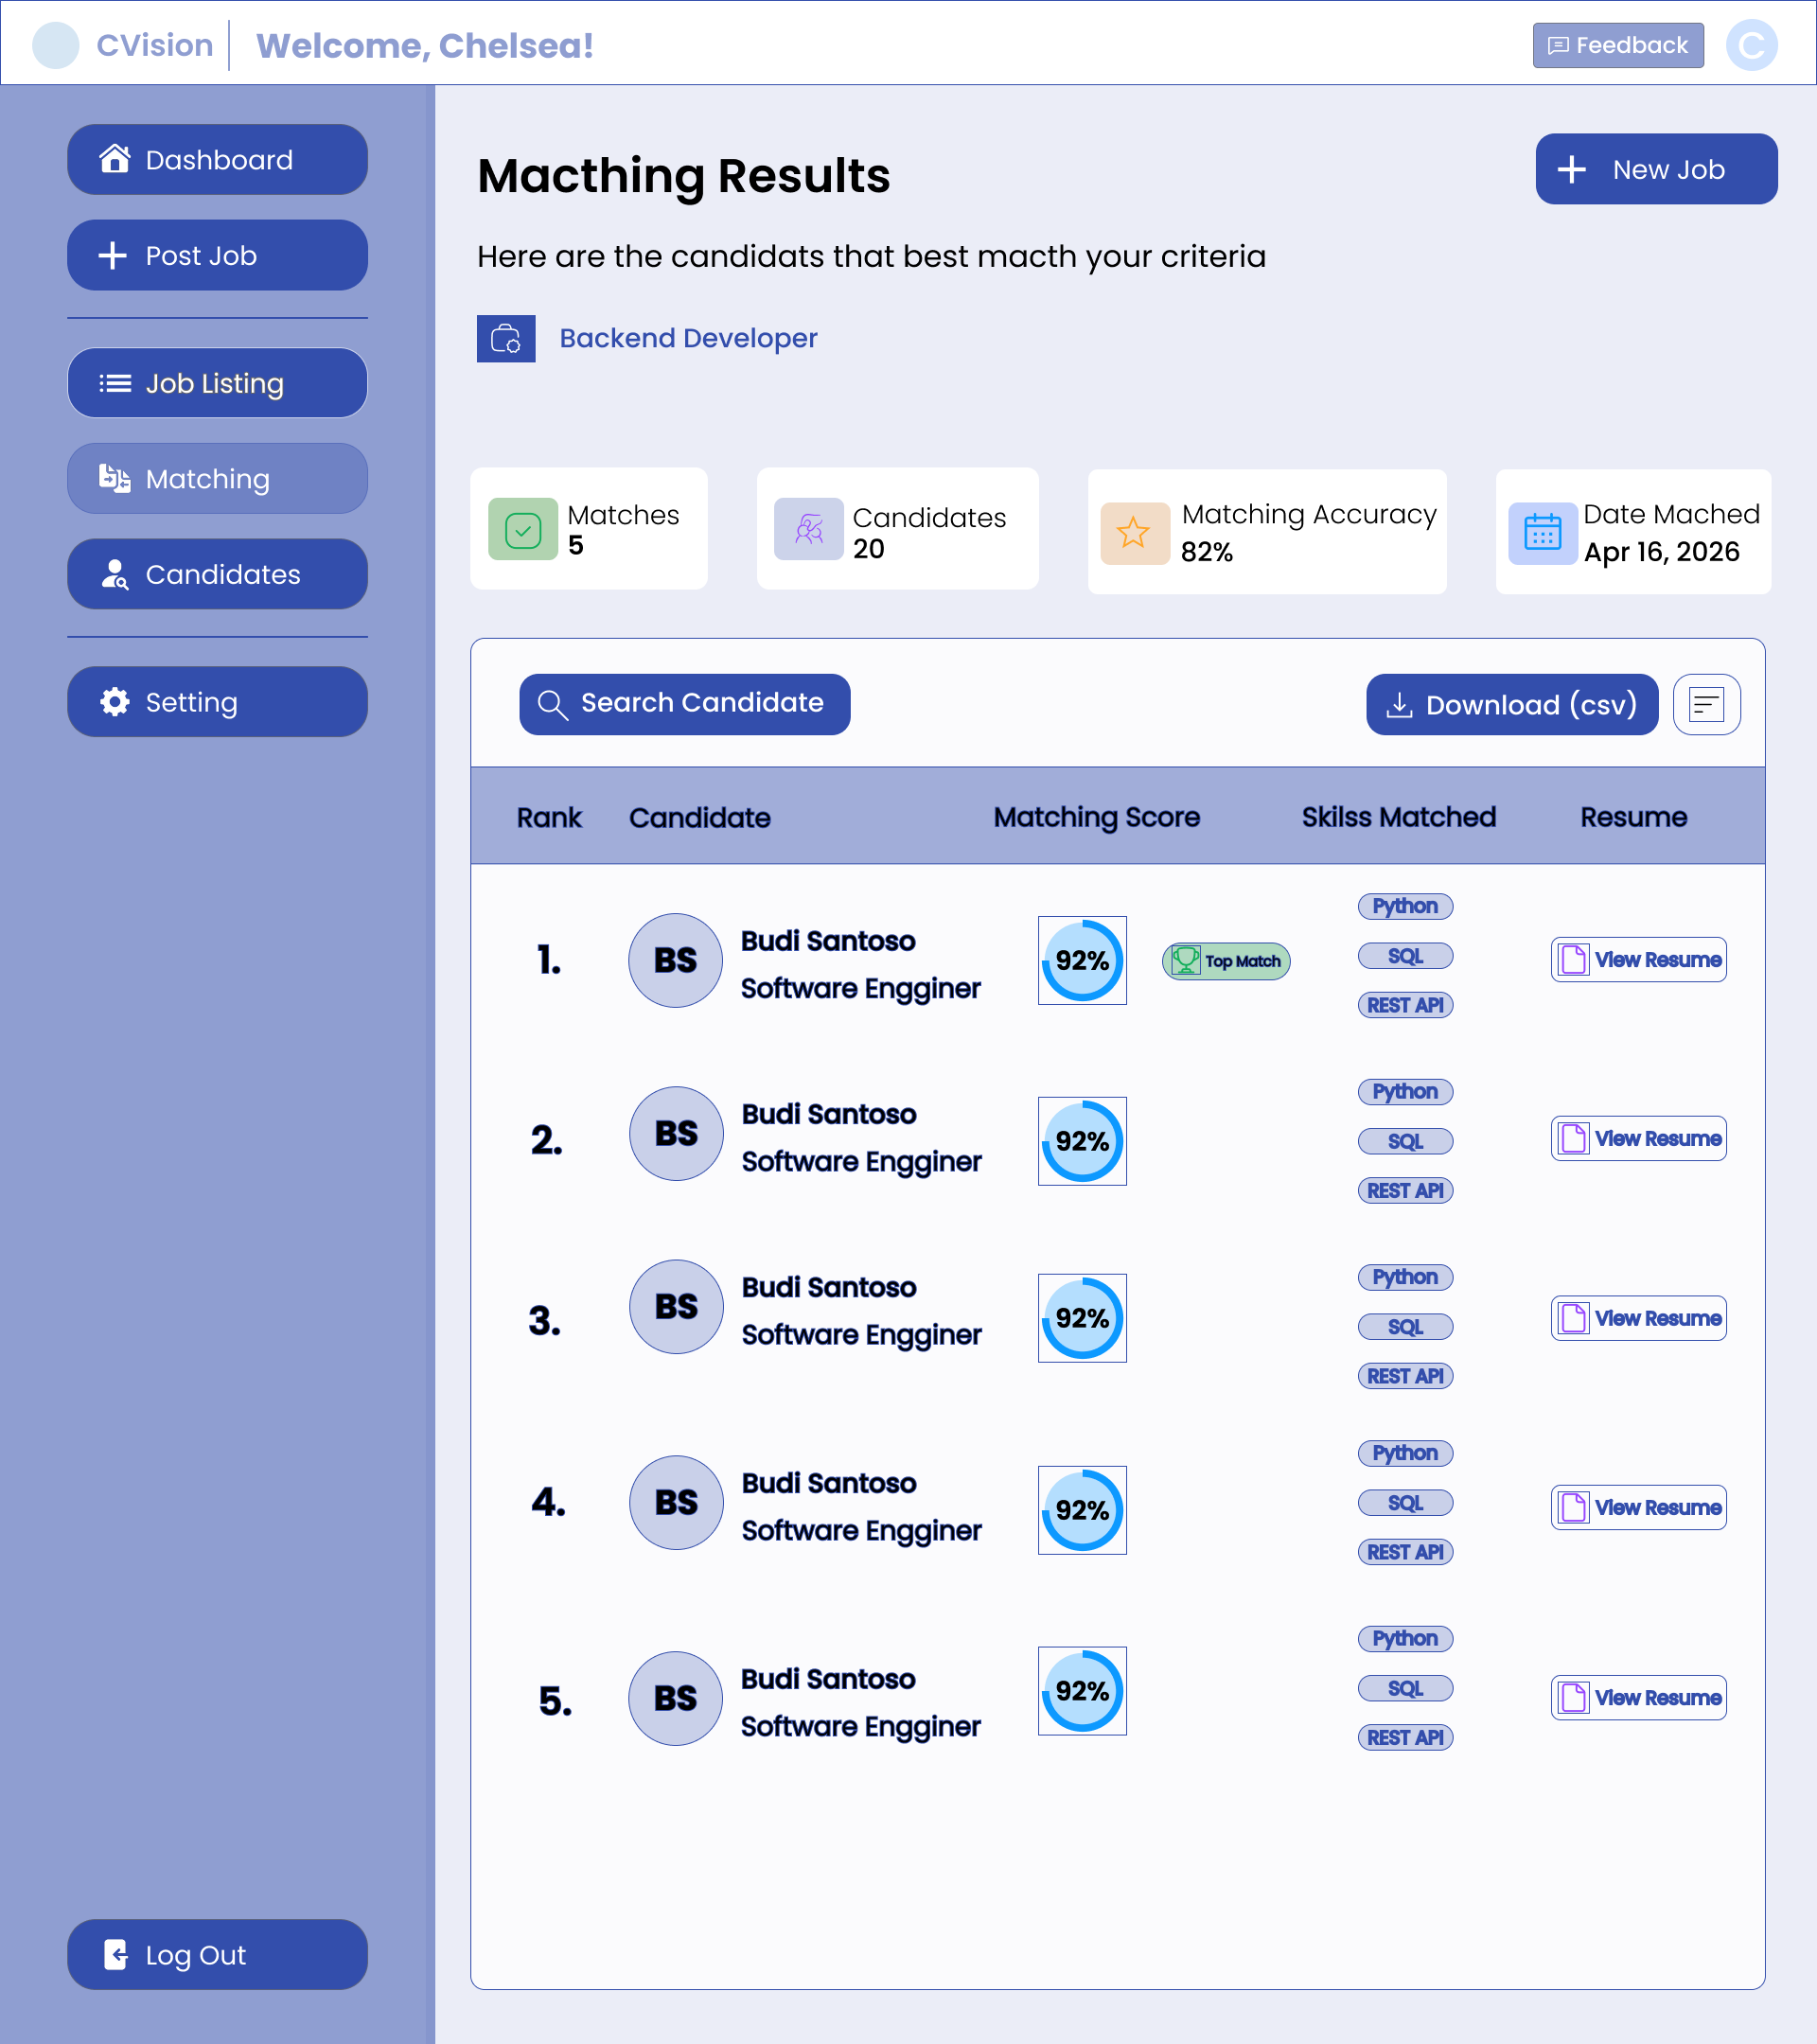Click the Candidates group icon in stats card
The height and width of the screenshot is (2044, 1817).
click(809, 529)
